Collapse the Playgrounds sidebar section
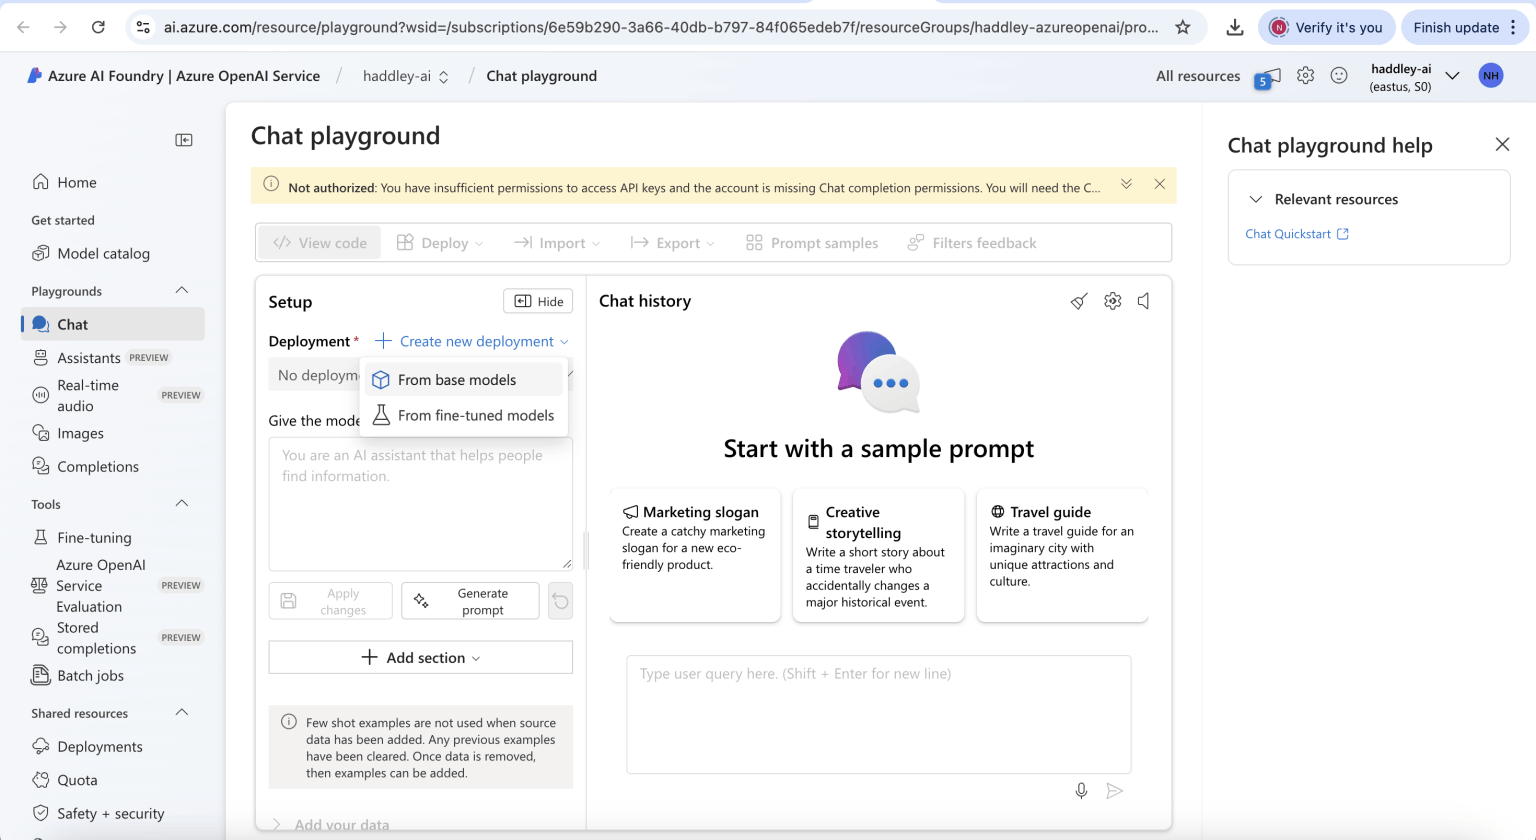The width and height of the screenshot is (1536, 840). [x=182, y=291]
